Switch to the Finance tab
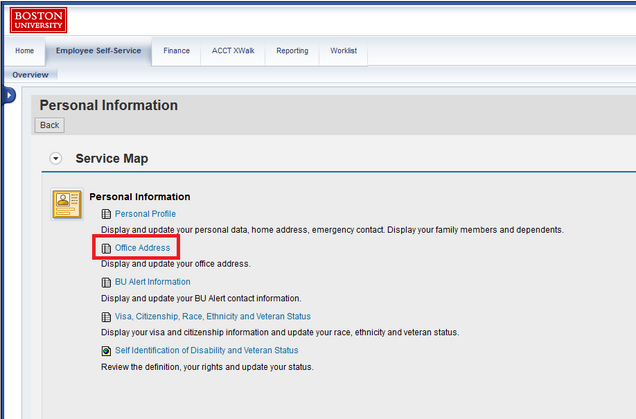This screenshot has height=419, width=636. [x=176, y=51]
